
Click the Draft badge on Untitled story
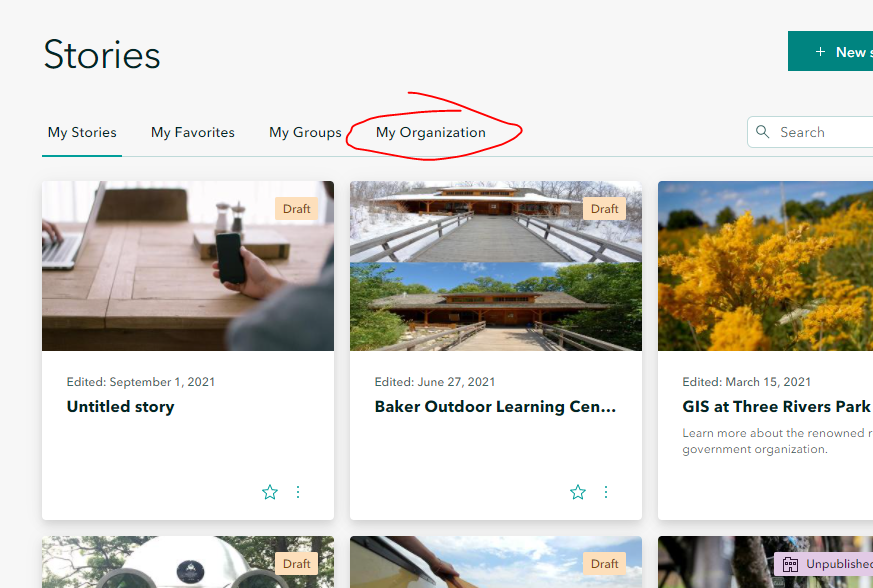point(297,209)
